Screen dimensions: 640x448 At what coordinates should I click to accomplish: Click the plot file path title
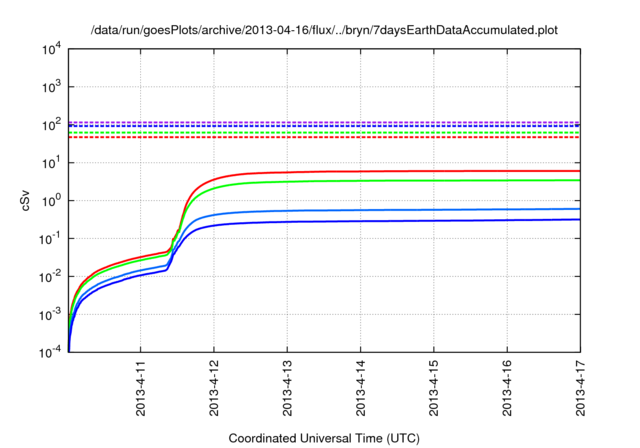coord(324,30)
